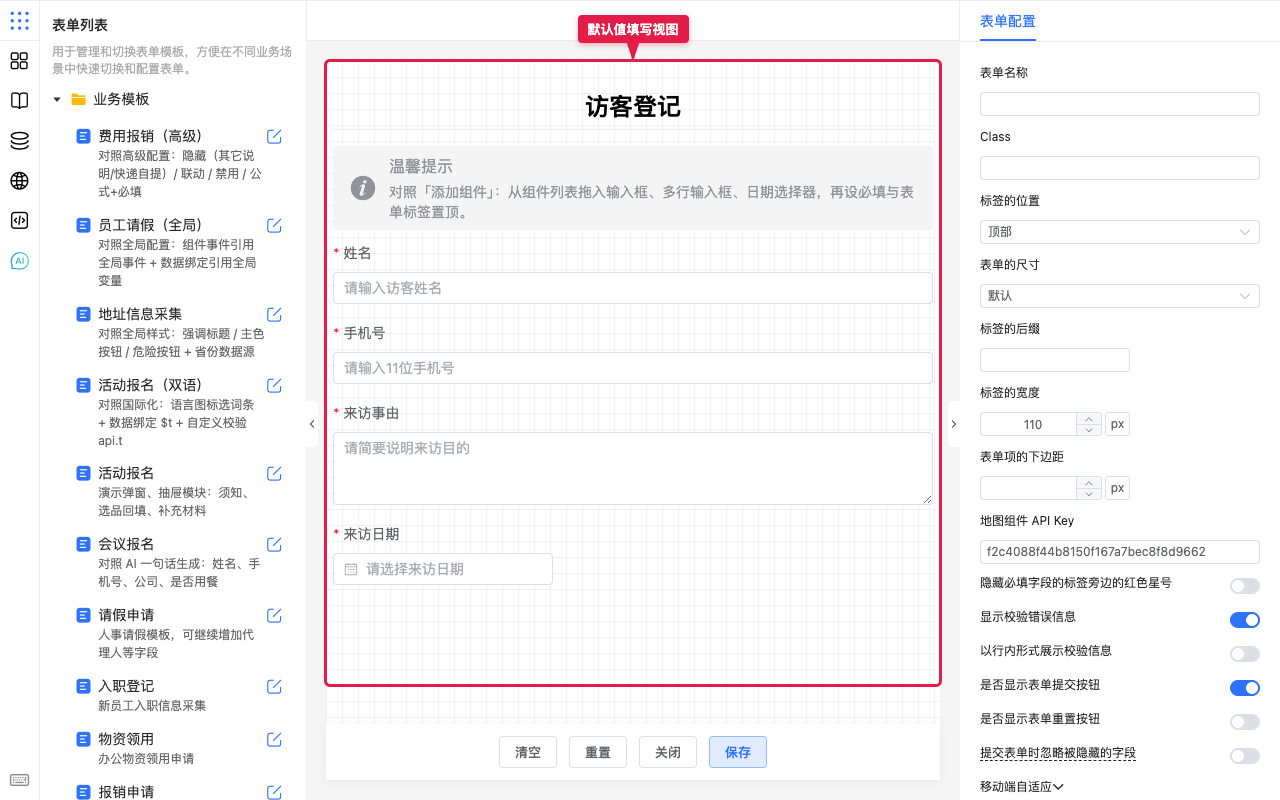The image size is (1280, 800).
Task: Collapse the 业务模板 tree node
Action: point(57,99)
